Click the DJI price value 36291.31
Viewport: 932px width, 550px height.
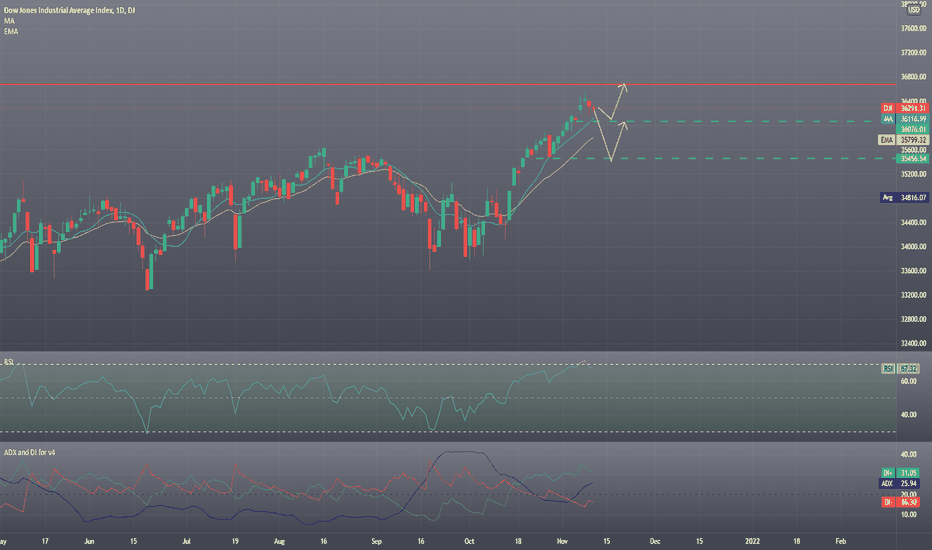tap(914, 108)
